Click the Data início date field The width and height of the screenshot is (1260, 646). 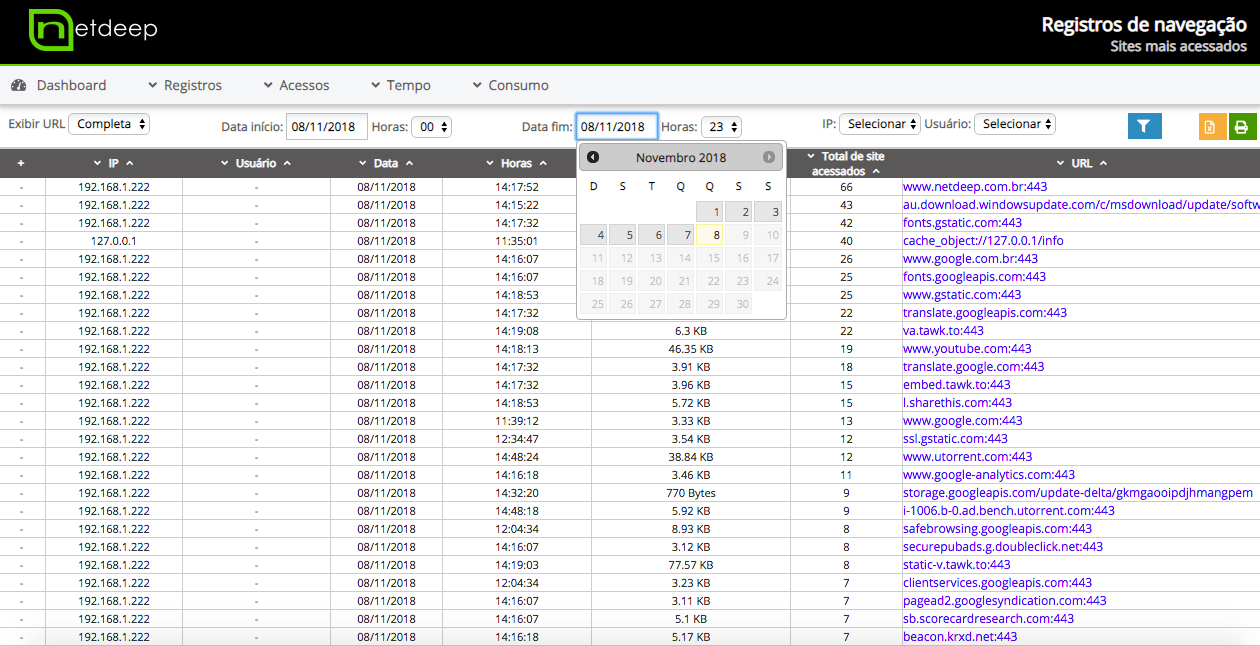[326, 127]
